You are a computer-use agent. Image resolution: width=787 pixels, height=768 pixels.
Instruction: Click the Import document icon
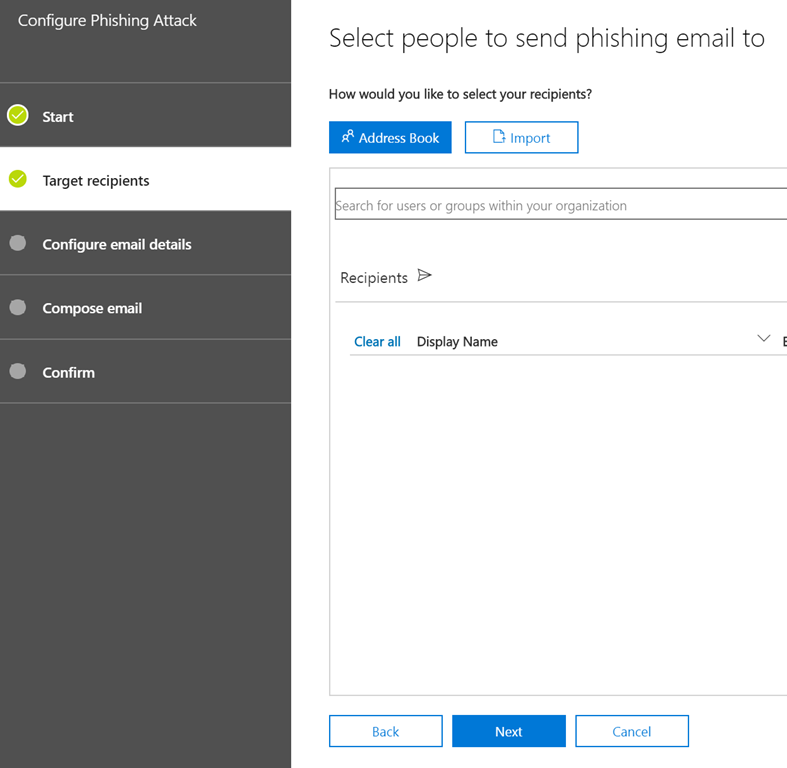[499, 137]
